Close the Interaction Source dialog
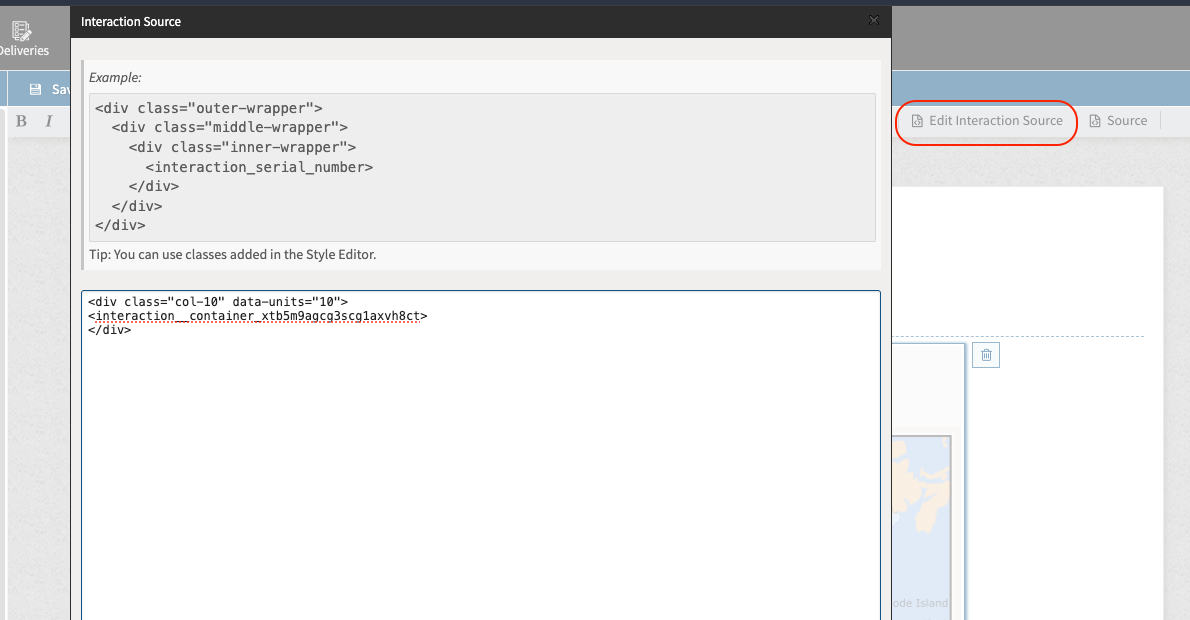The height and width of the screenshot is (620, 1190). tap(873, 20)
